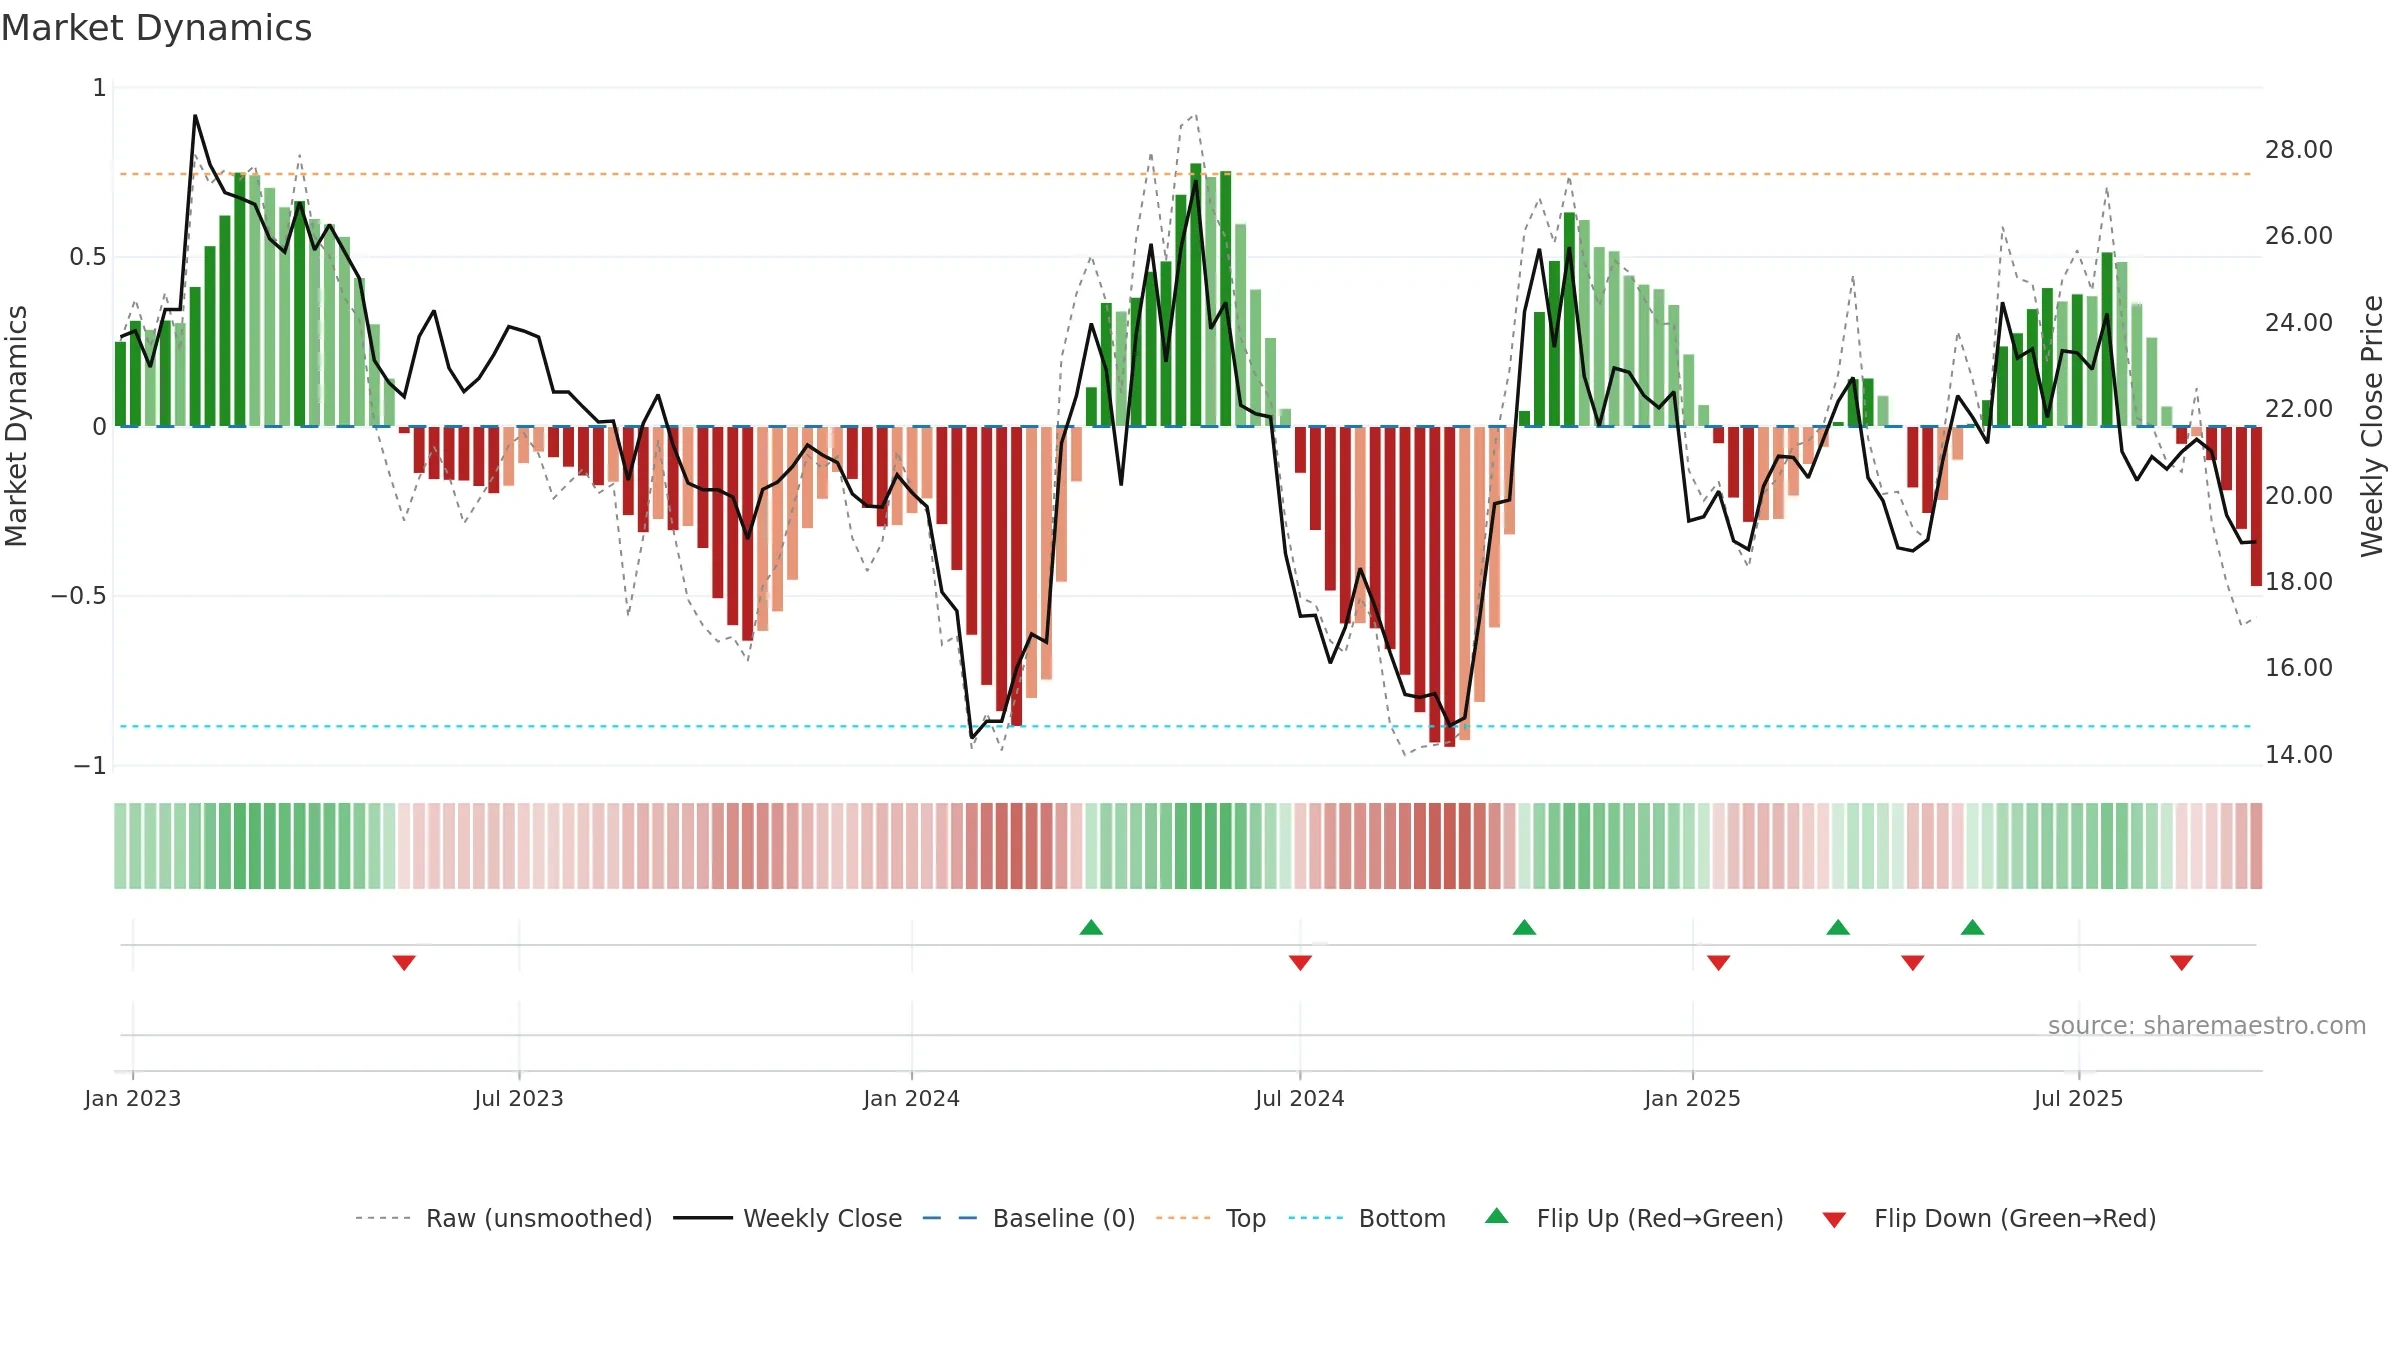Toggle the Raw (unsmoothed) legend entry

tap(504, 1218)
